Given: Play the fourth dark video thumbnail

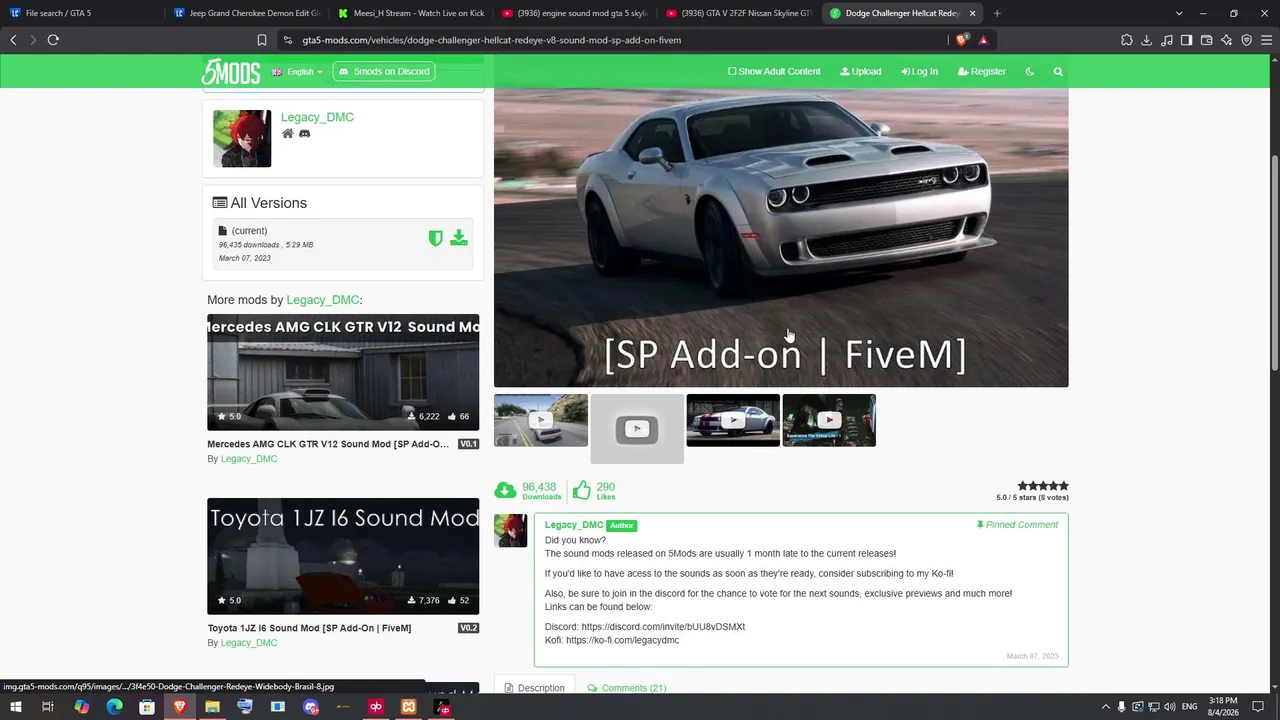Looking at the screenshot, I should 829,420.
